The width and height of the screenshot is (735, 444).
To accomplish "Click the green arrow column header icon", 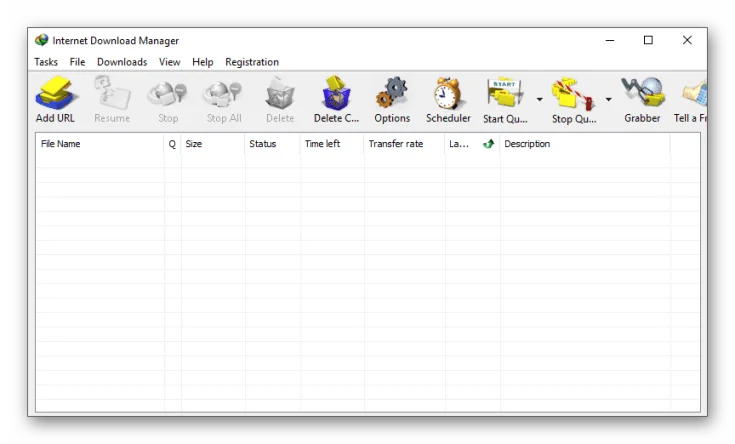I will click(488, 143).
